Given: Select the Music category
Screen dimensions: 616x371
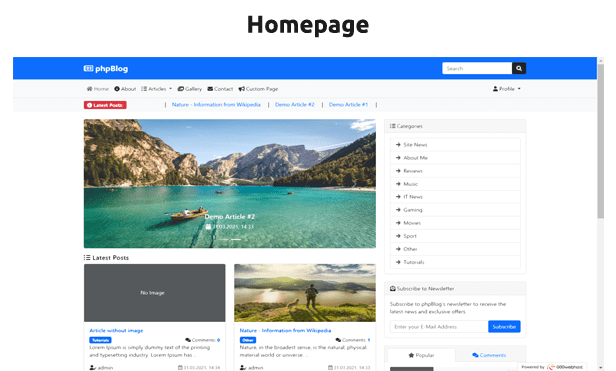Looking at the screenshot, I should pos(455,184).
